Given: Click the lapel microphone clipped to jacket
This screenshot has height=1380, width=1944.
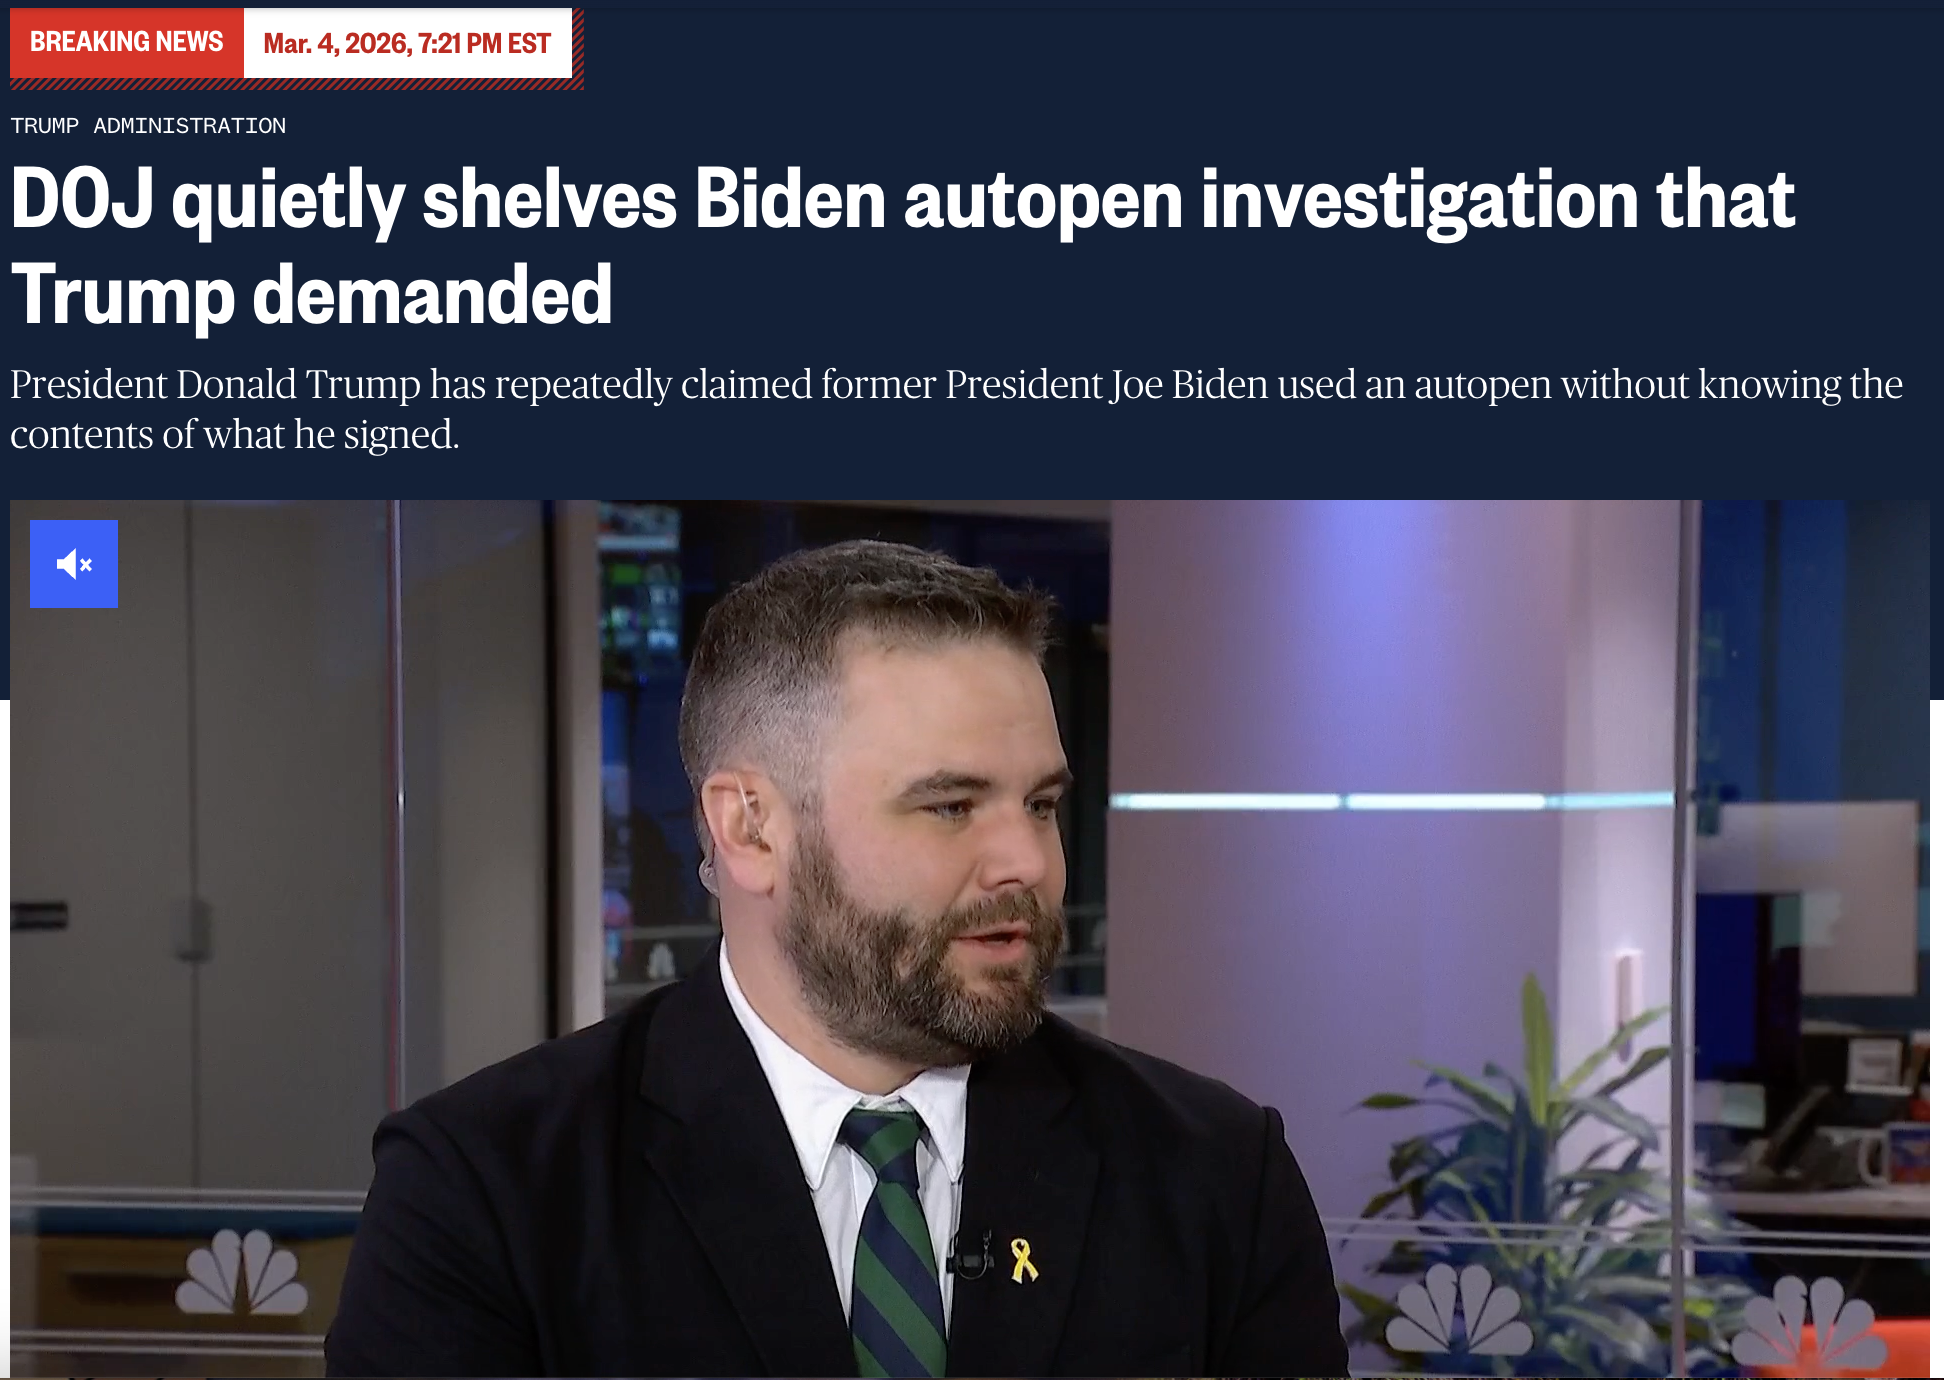Looking at the screenshot, I should (x=968, y=1256).
